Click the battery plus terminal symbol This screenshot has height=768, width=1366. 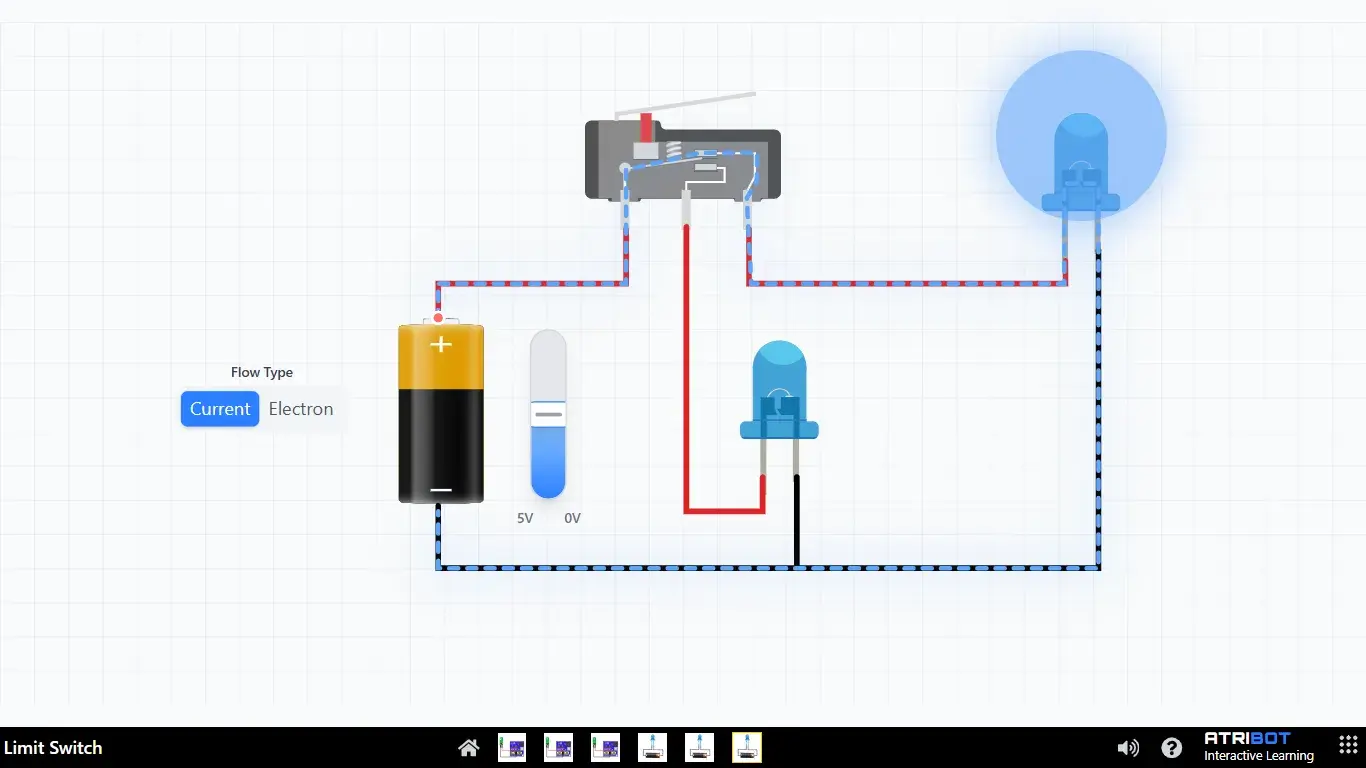441,345
